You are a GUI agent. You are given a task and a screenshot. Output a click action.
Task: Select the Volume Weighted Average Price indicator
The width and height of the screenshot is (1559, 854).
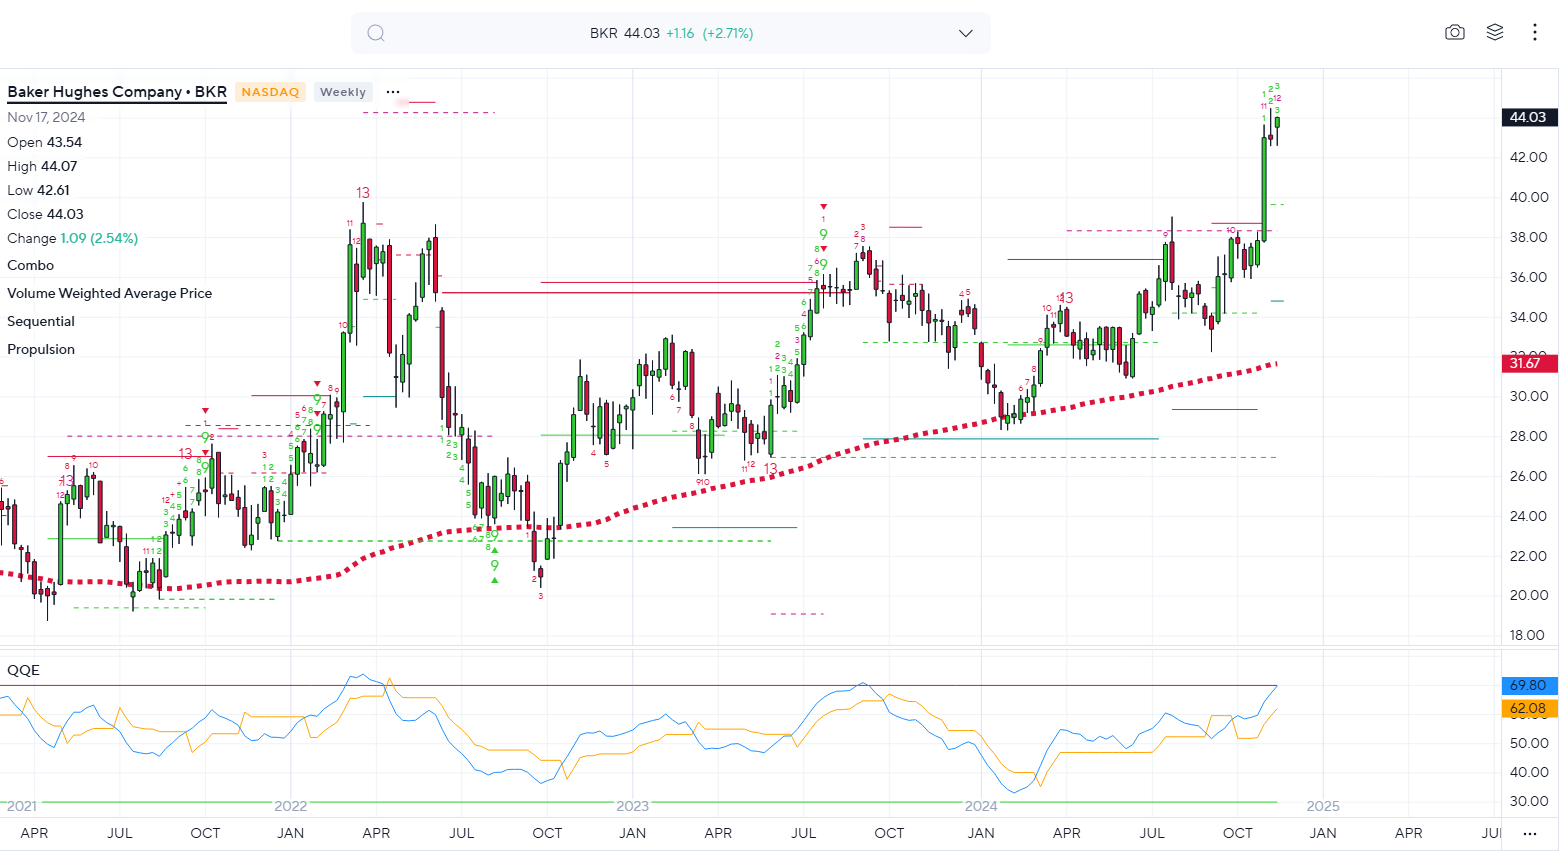pyautogui.click(x=110, y=293)
